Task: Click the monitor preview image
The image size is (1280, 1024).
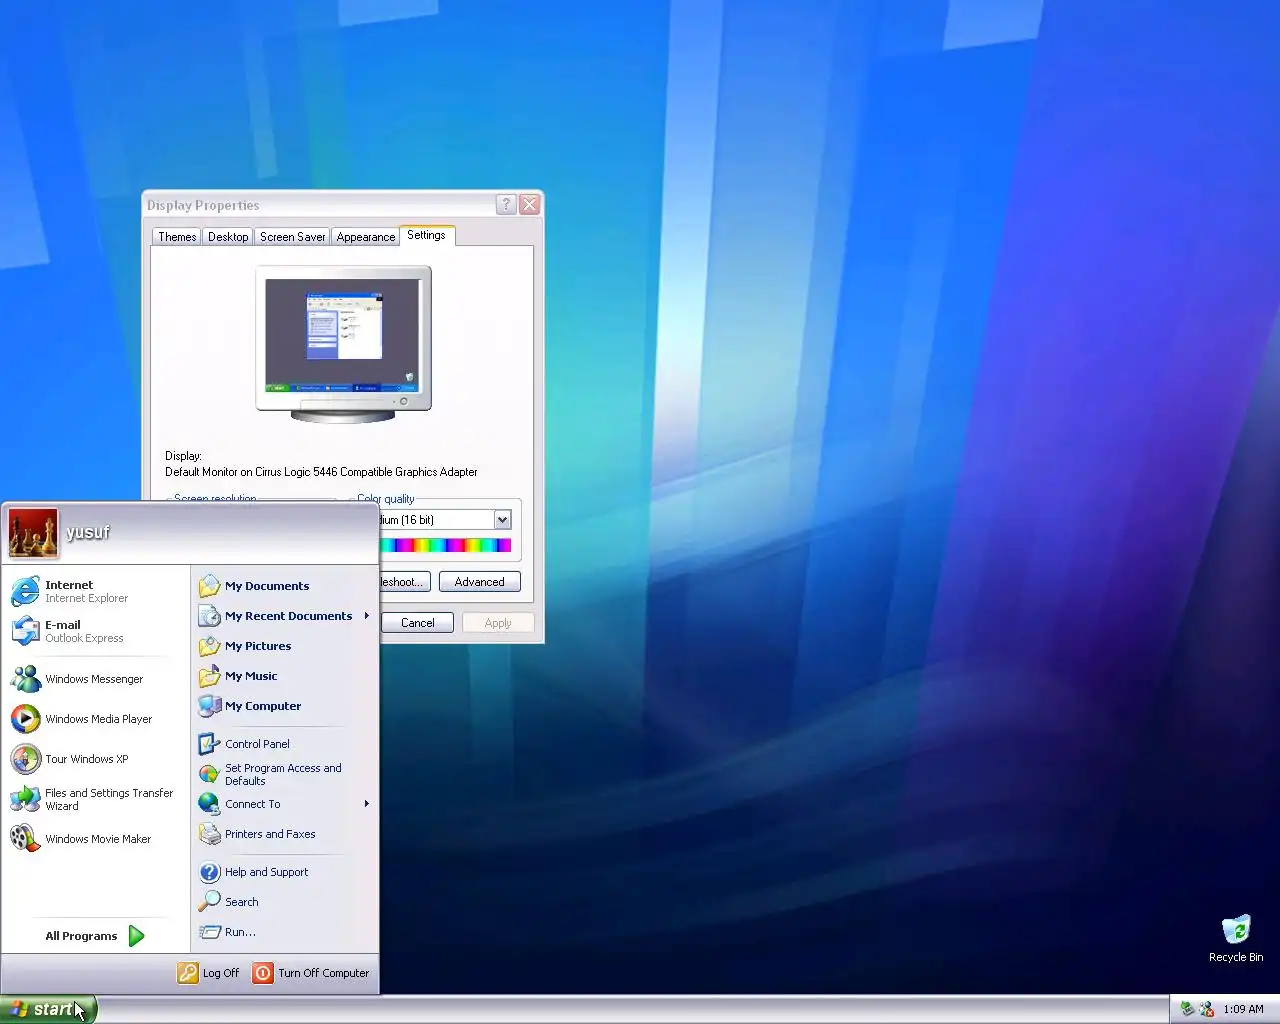Action: coord(343,343)
